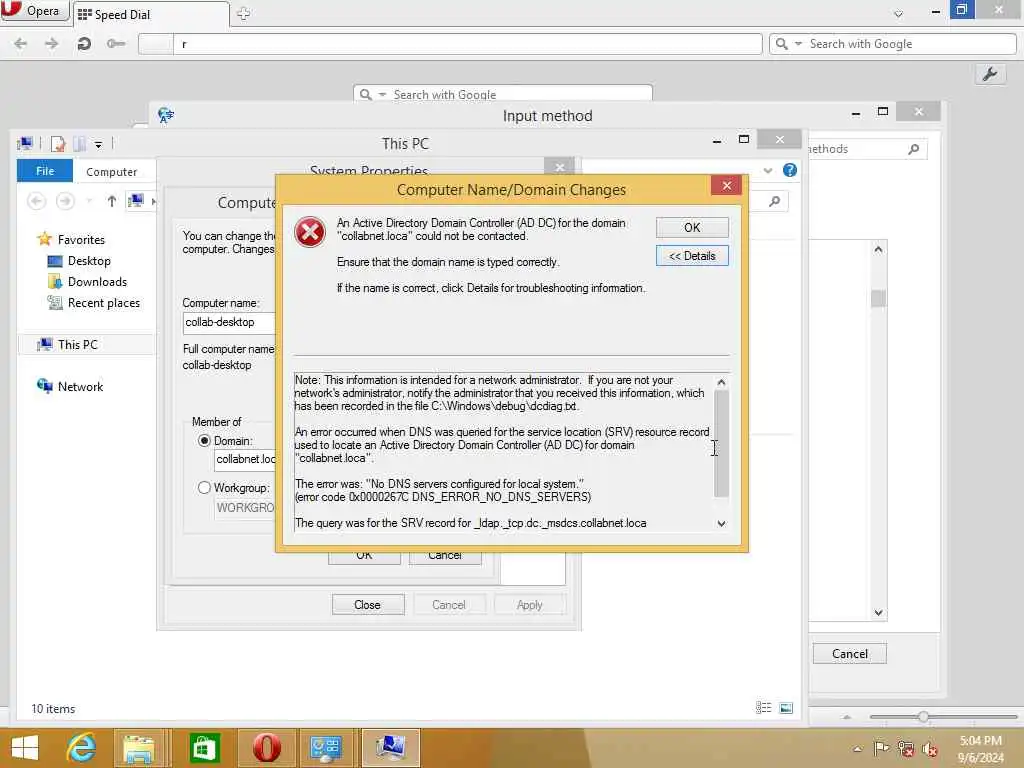Open Windows Store from taskbar
Viewport: 1024px width, 768px height.
[204, 748]
